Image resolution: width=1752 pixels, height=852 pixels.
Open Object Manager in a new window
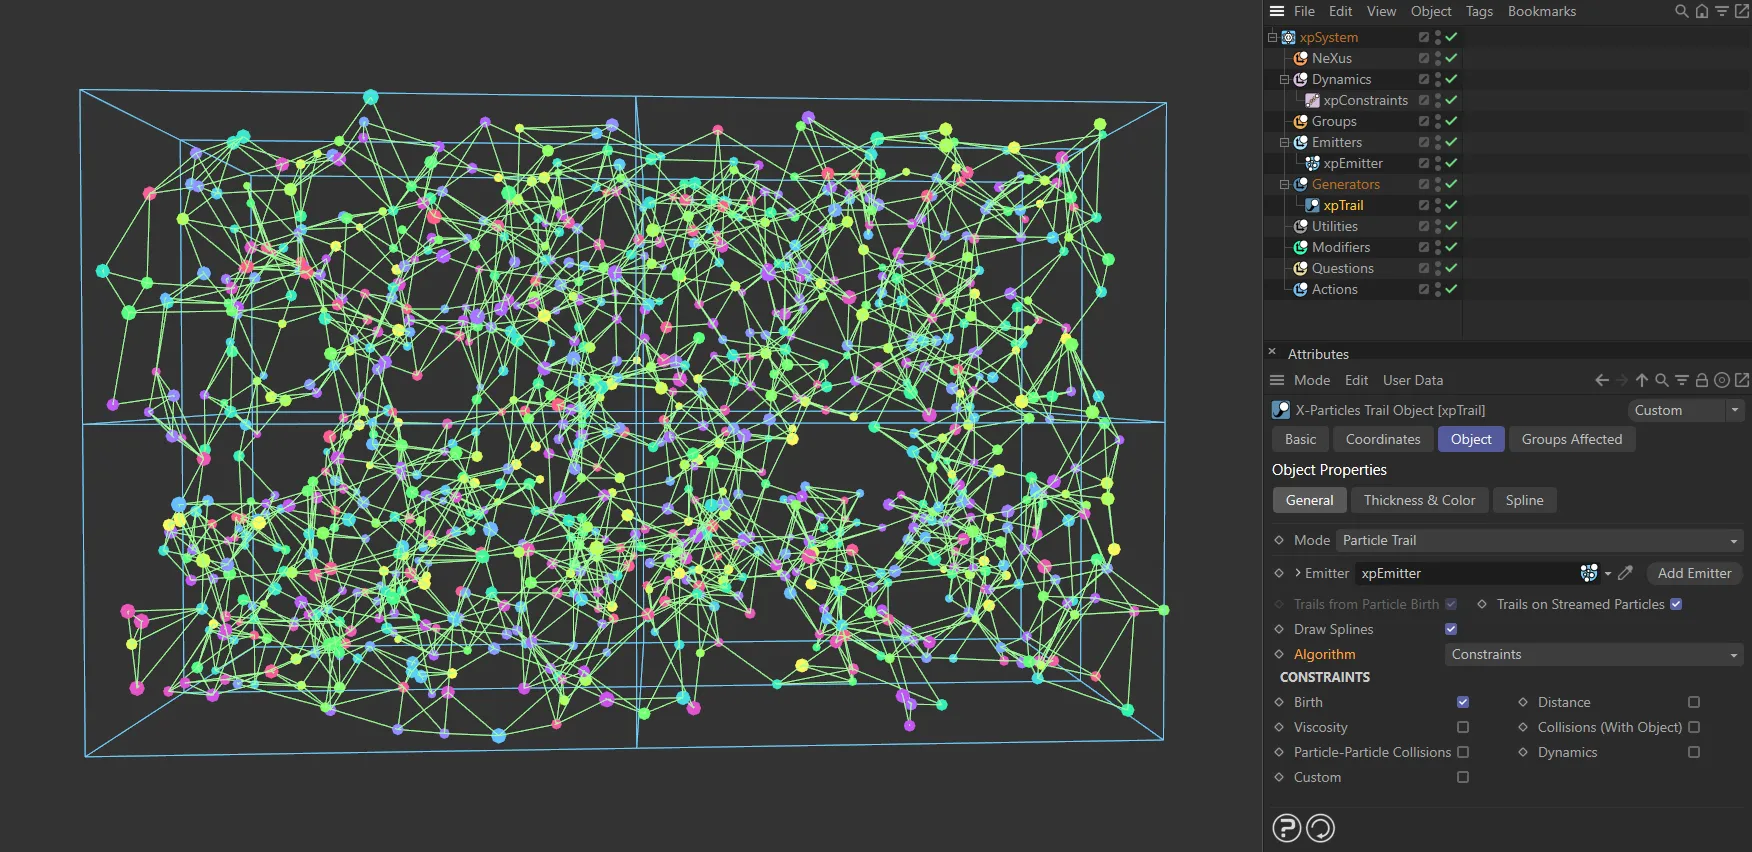click(x=1742, y=11)
